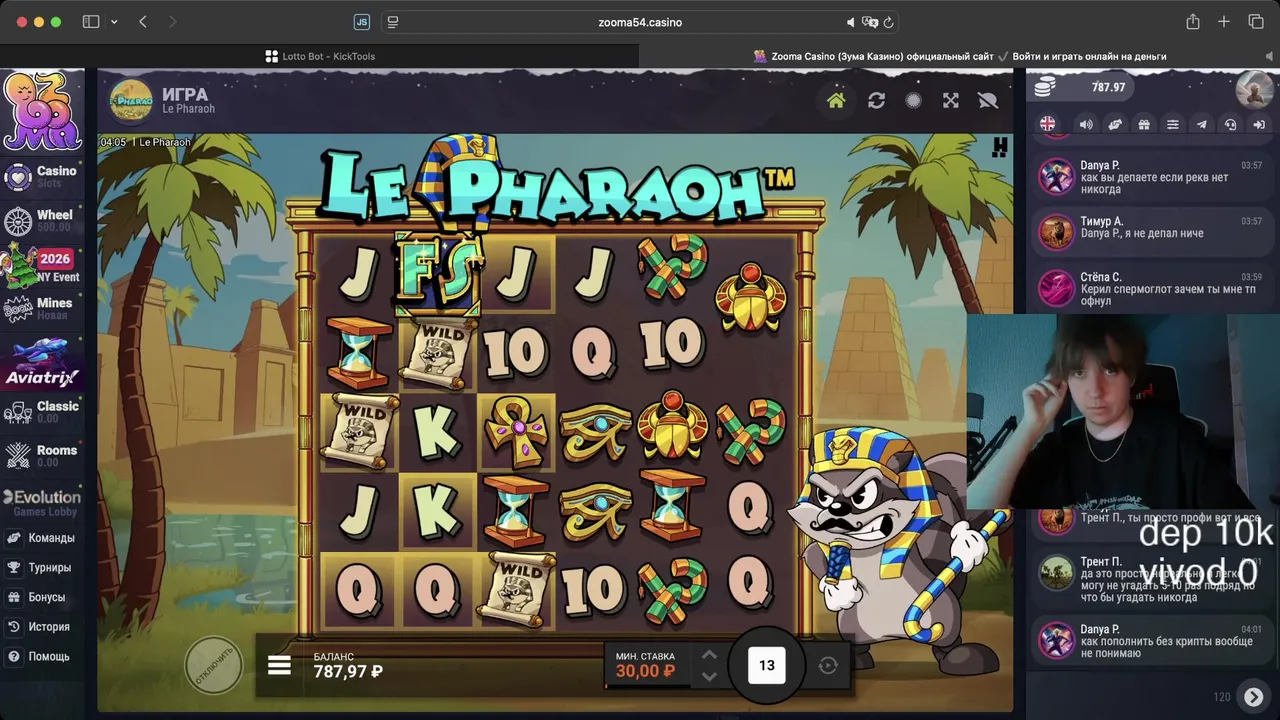Go forward in Safari
The width and height of the screenshot is (1280, 720).
click(172, 22)
